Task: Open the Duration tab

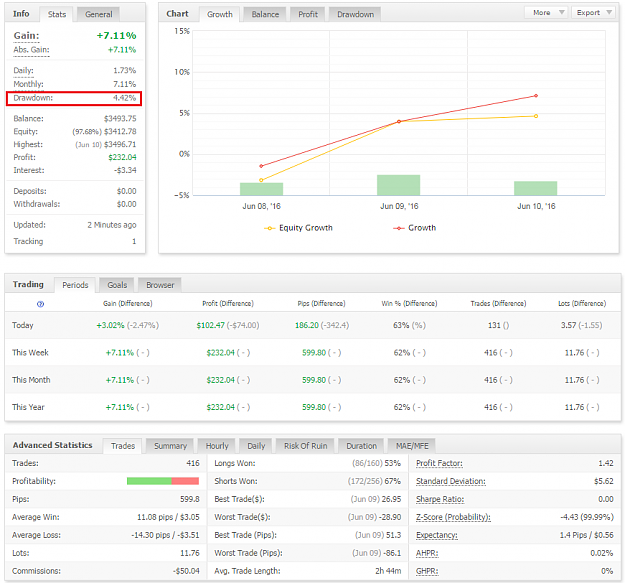Action: click(361, 446)
